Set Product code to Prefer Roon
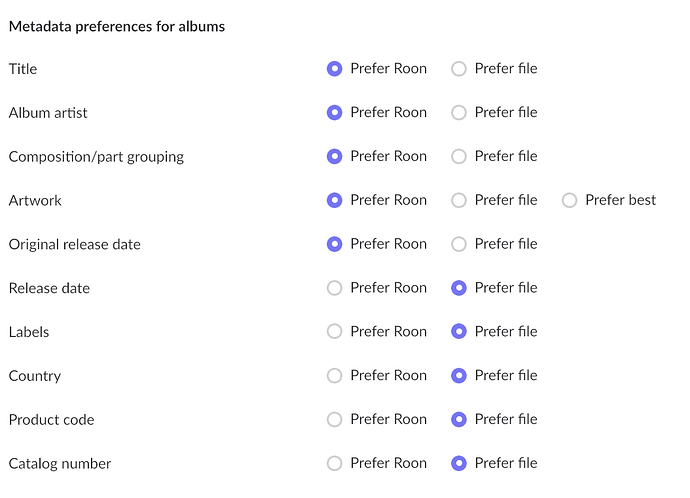This screenshot has width=690, height=498. click(x=335, y=419)
